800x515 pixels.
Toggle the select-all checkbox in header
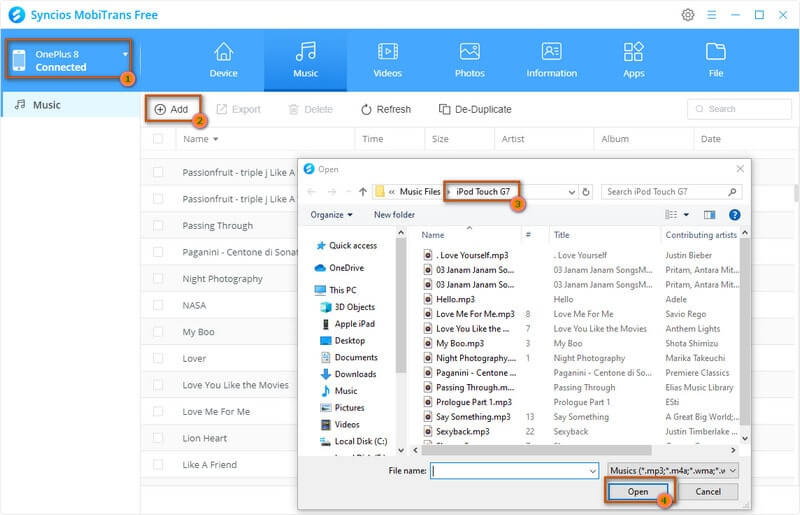pyautogui.click(x=158, y=139)
